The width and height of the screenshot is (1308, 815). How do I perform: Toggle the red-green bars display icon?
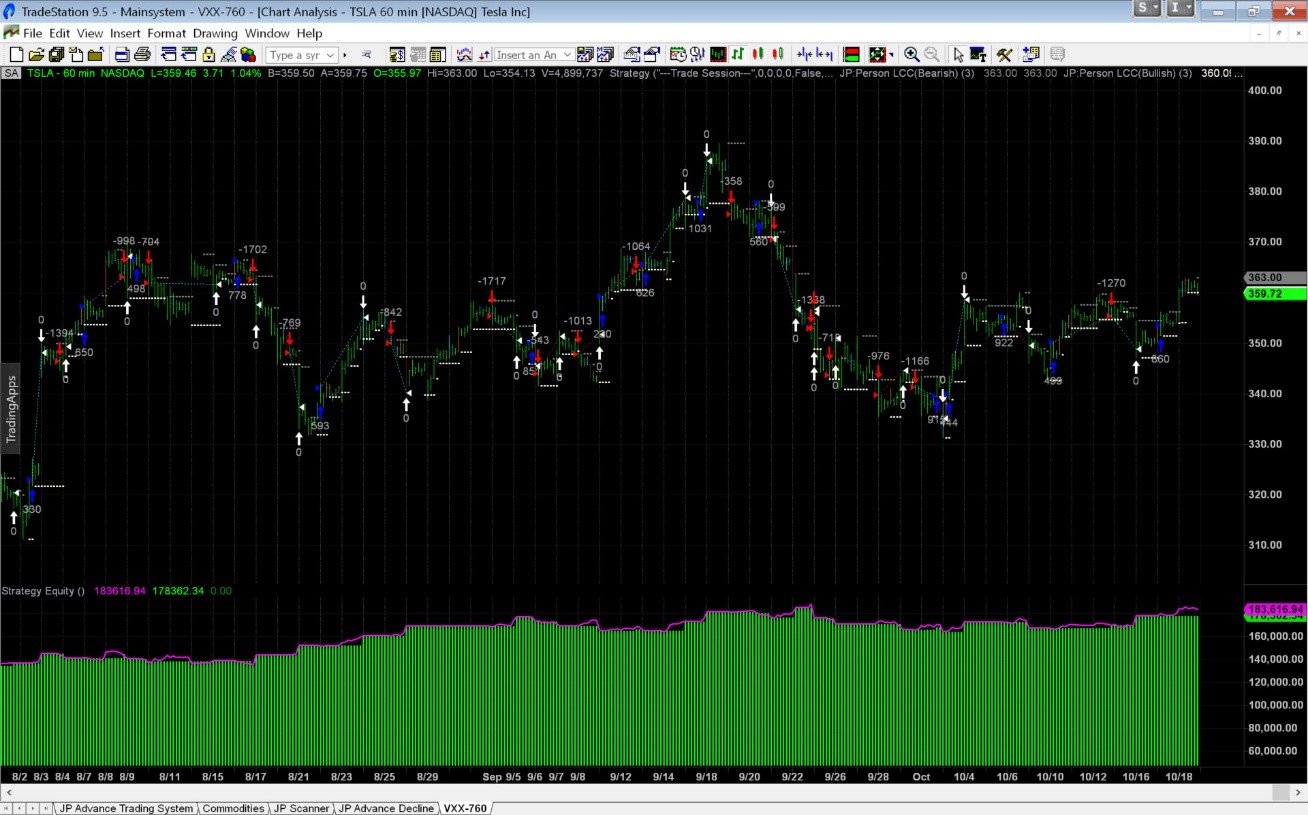[852, 55]
